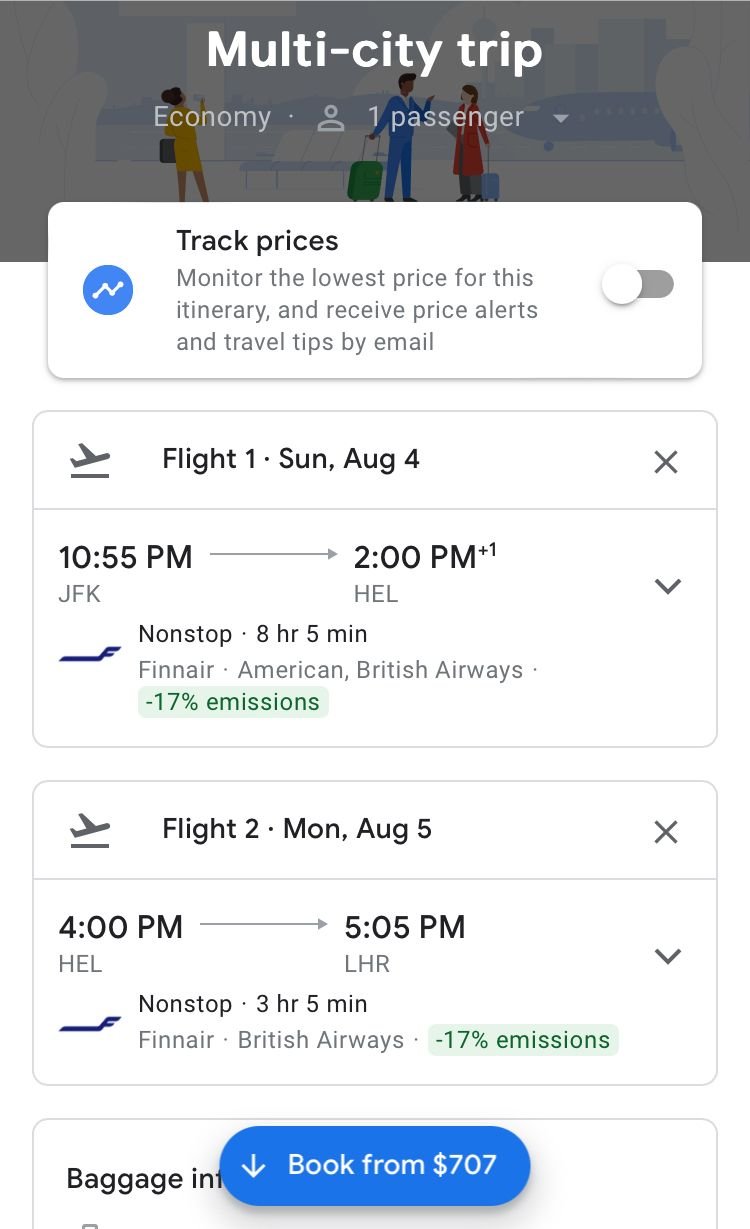Click the Finnair logo on HEL–LHR flight
The height and width of the screenshot is (1229, 750).
[x=90, y=1024]
